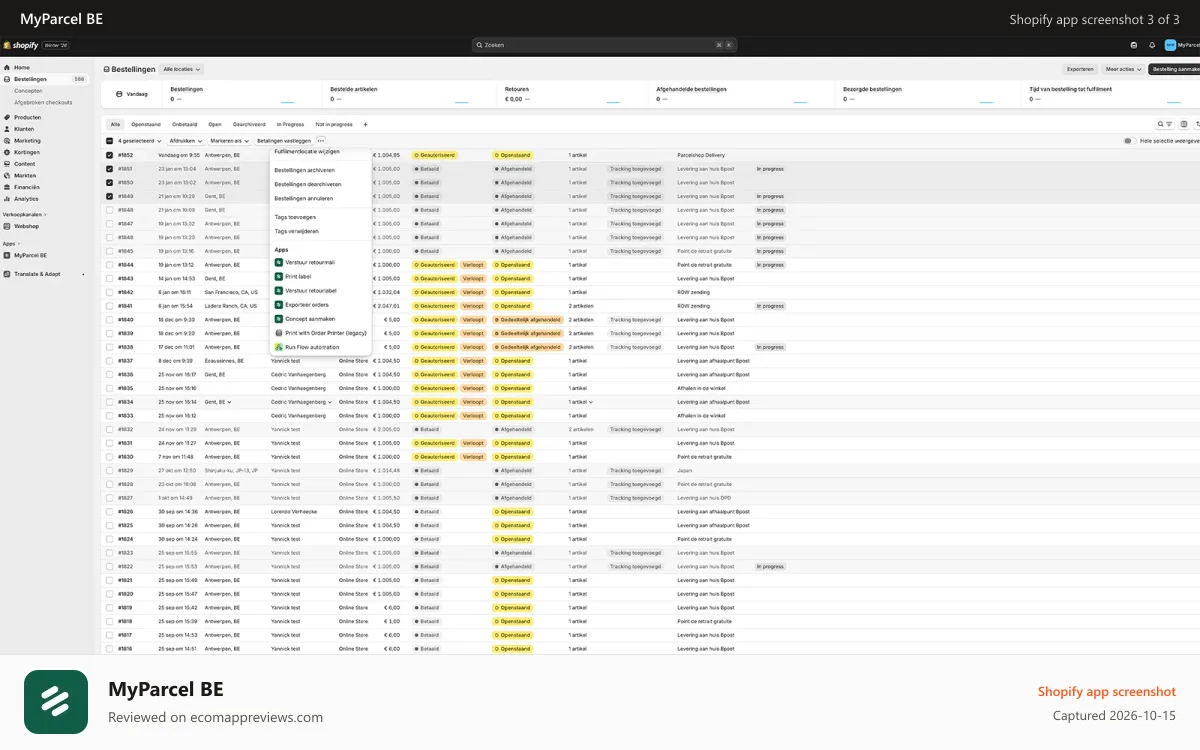Screen dimensions: 1200x750
Task: Check the checkbox for order #1837
Action: point(110,360)
